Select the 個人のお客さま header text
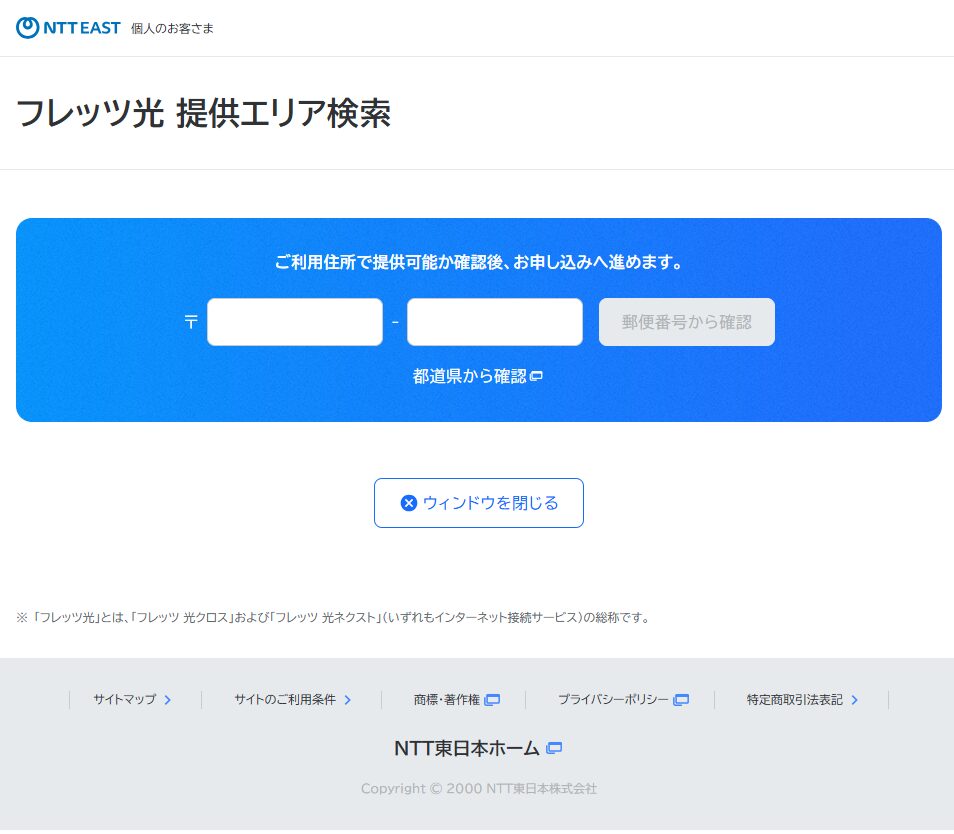The width and height of the screenshot is (954, 834). (x=172, y=28)
